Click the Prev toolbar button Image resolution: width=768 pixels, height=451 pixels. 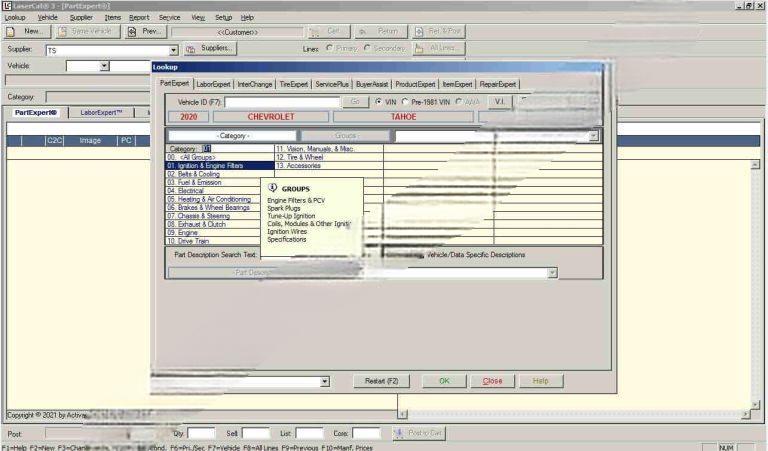[x=146, y=31]
